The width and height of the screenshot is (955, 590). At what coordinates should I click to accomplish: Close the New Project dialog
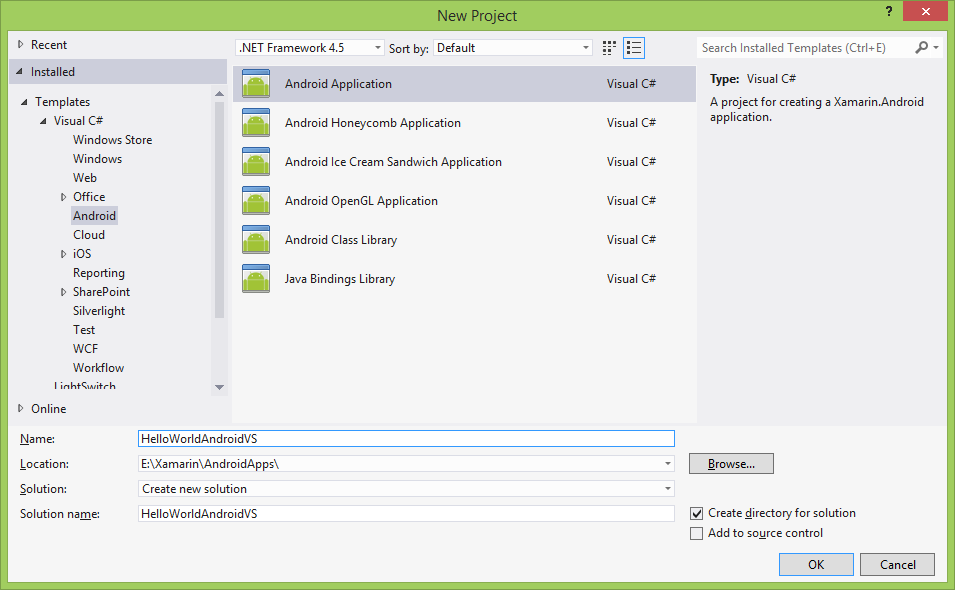coord(925,11)
